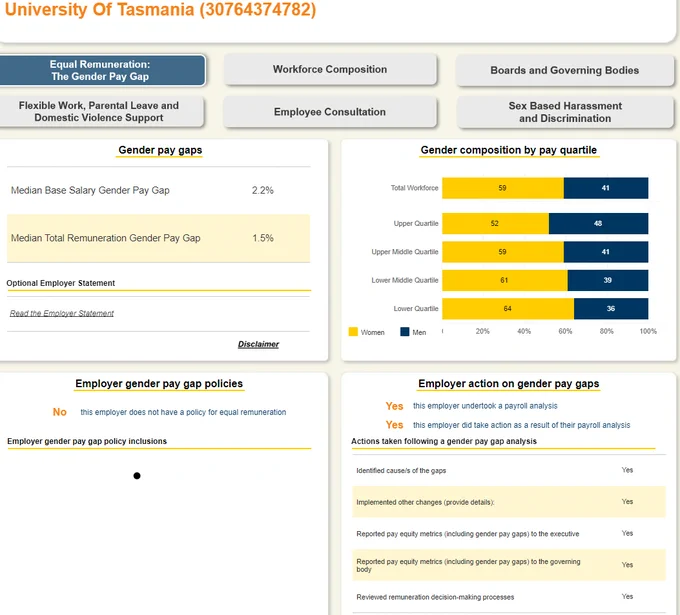Click the Total Workforce axis label
The width and height of the screenshot is (680, 615).
[415, 188]
